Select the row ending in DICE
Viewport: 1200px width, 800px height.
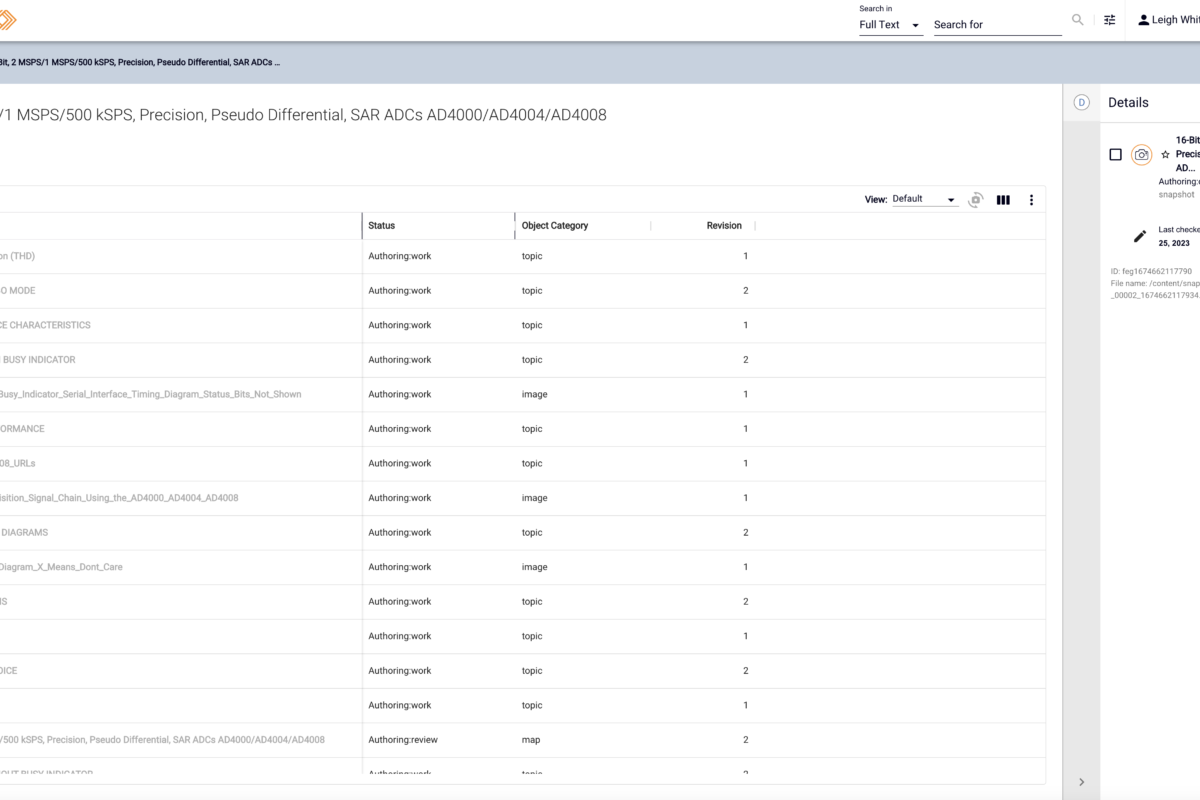point(522,671)
